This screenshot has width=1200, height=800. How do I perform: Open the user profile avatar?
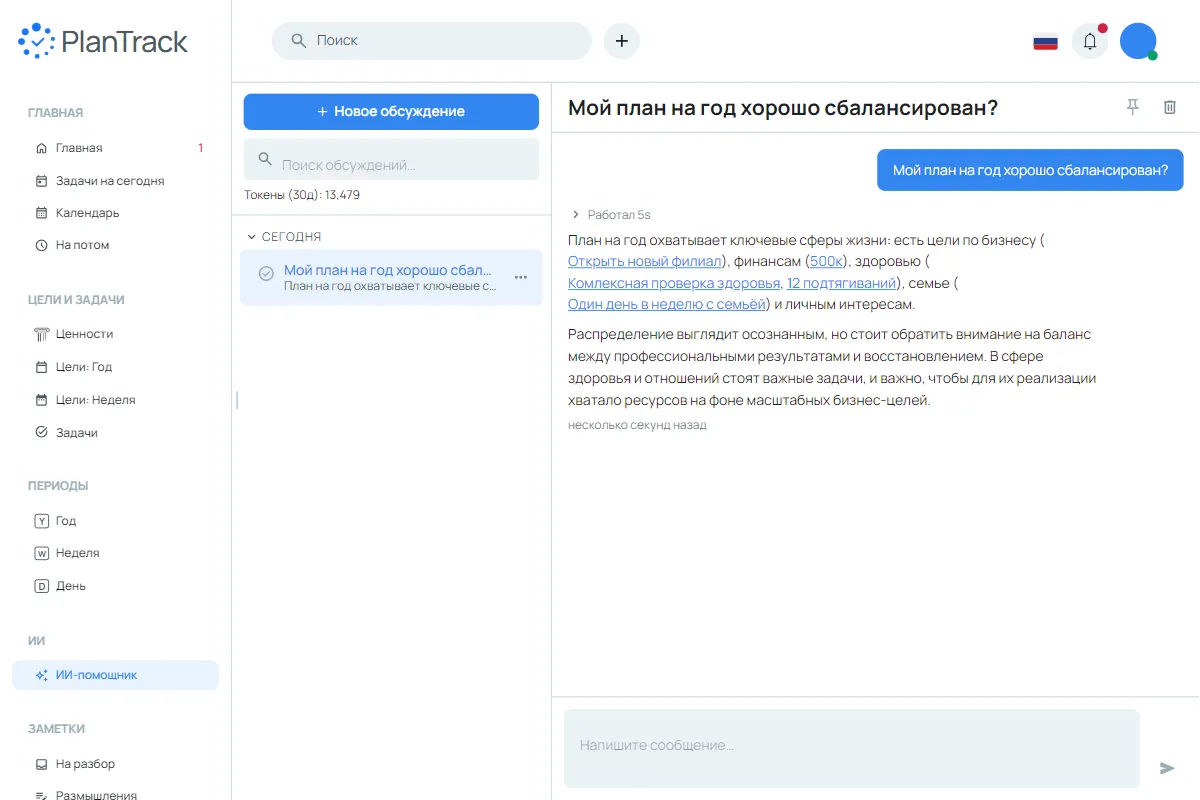1138,41
